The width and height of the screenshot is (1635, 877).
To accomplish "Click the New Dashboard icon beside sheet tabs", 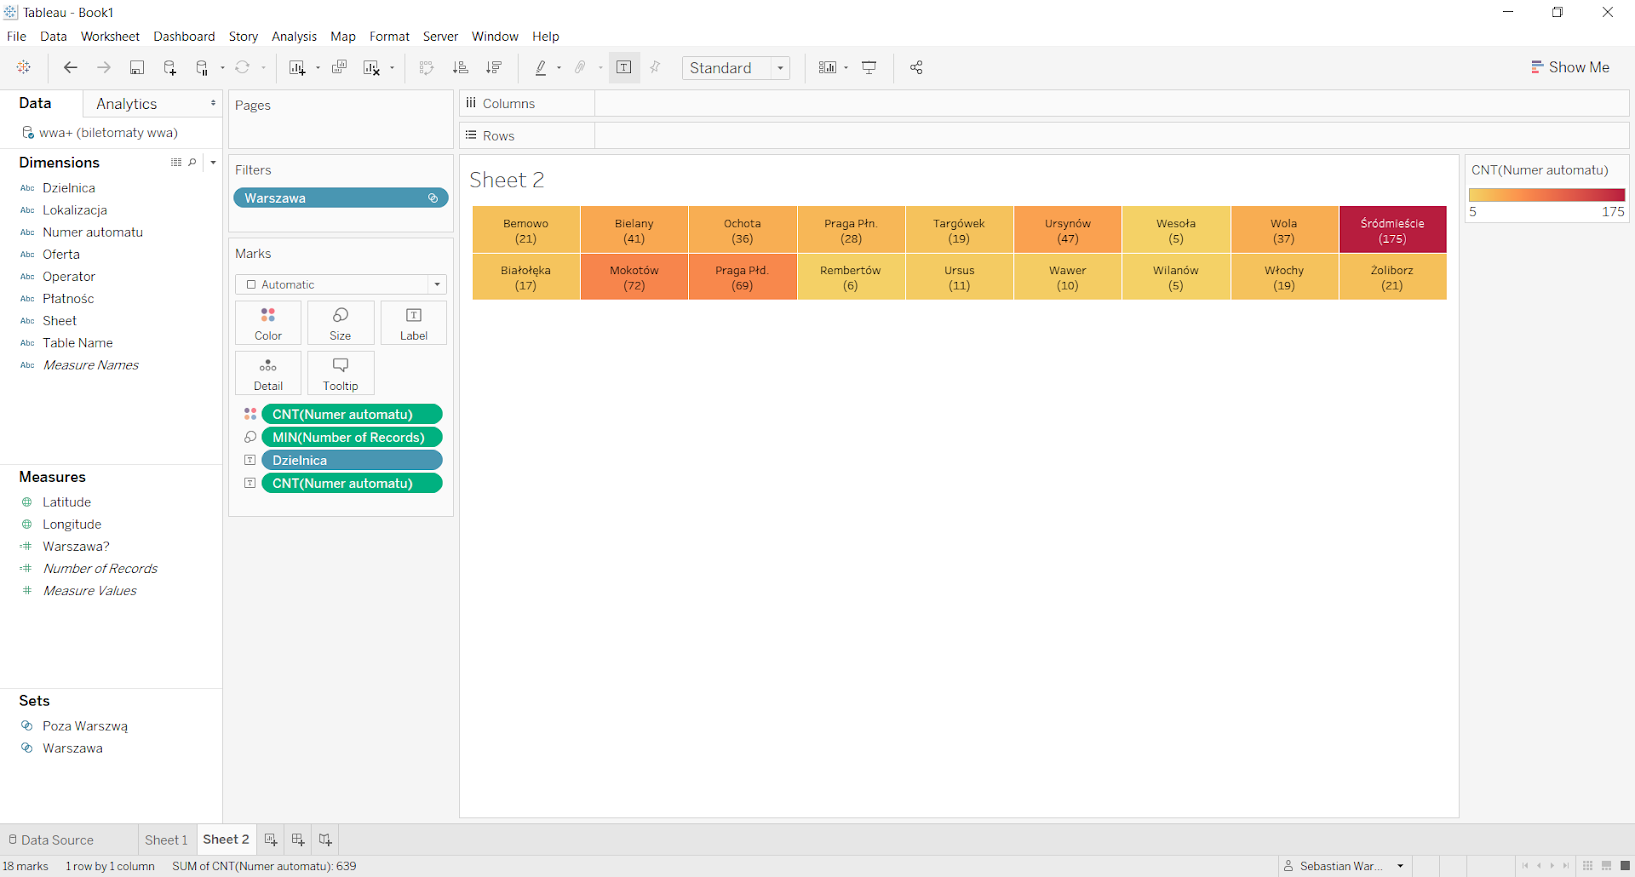I will point(298,840).
